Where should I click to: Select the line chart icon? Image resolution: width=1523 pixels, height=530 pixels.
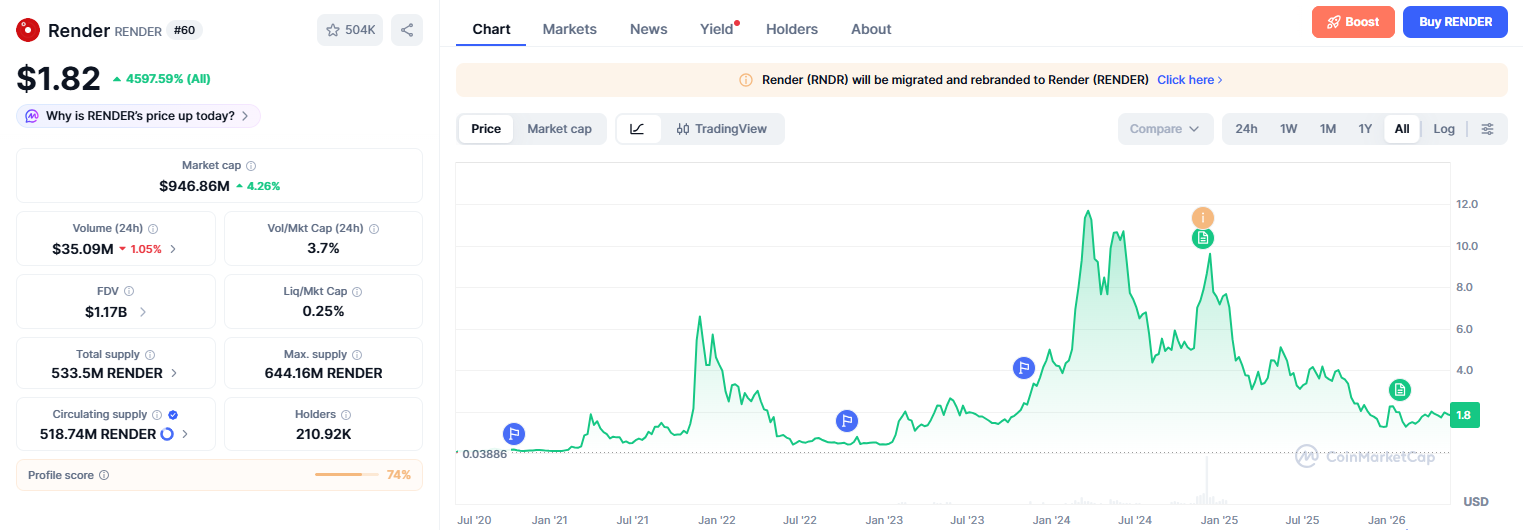638,129
